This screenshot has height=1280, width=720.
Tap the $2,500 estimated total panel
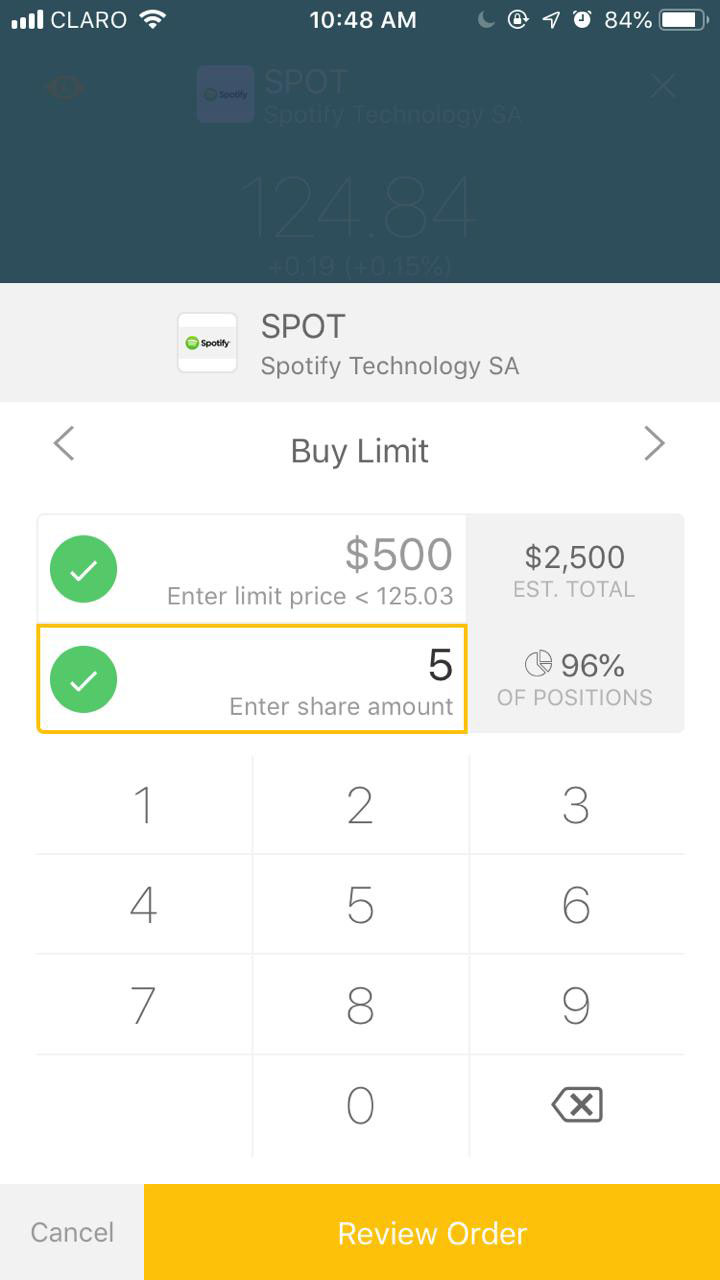click(x=575, y=570)
